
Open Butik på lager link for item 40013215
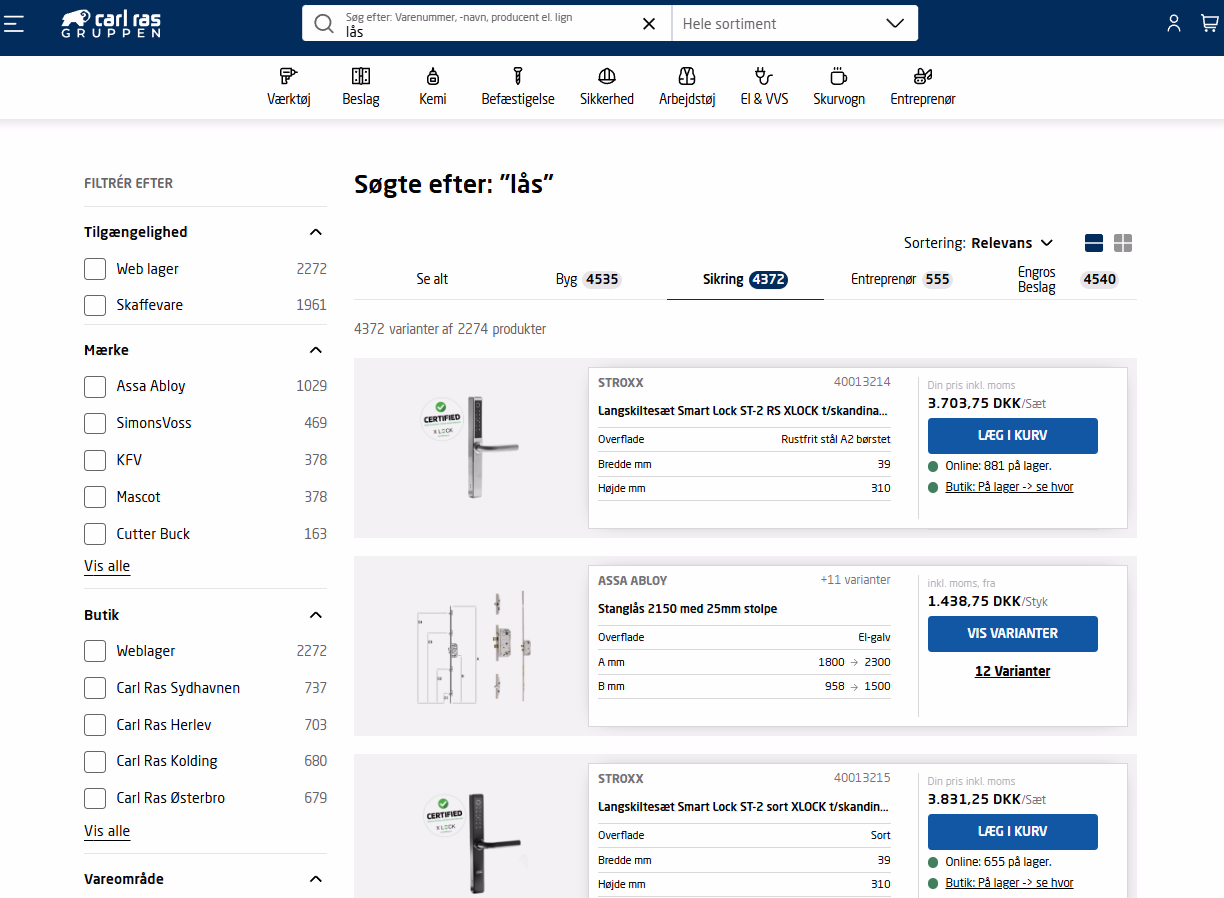pos(1009,883)
